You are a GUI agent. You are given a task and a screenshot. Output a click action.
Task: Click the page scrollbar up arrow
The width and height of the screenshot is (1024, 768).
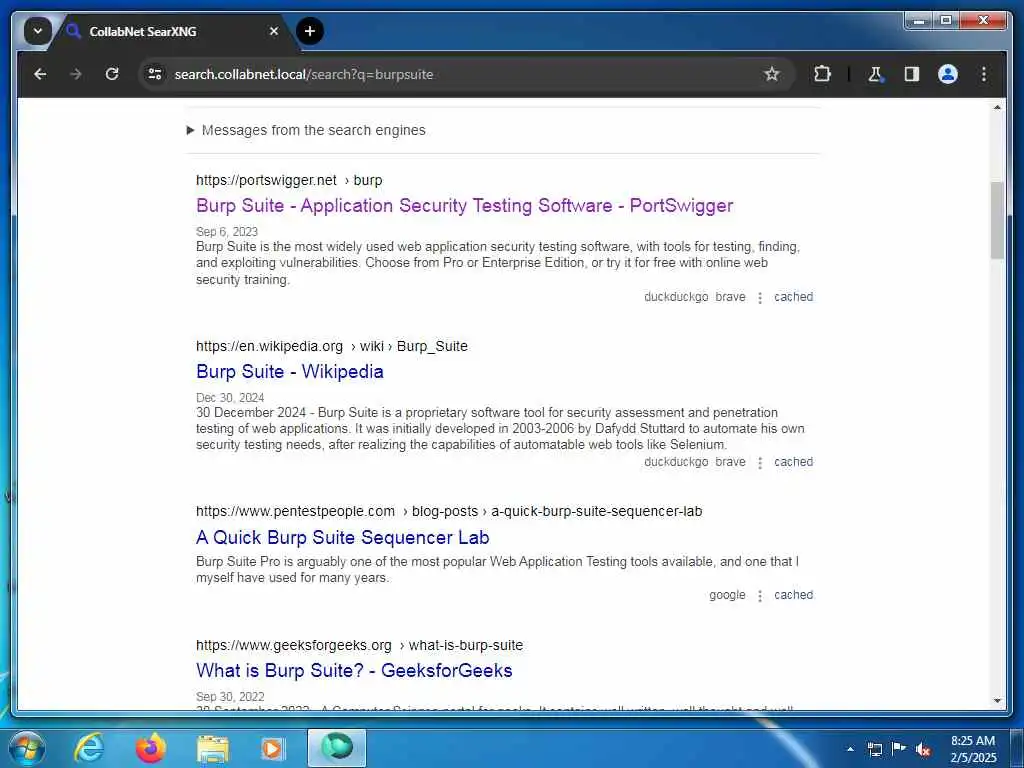click(x=997, y=106)
